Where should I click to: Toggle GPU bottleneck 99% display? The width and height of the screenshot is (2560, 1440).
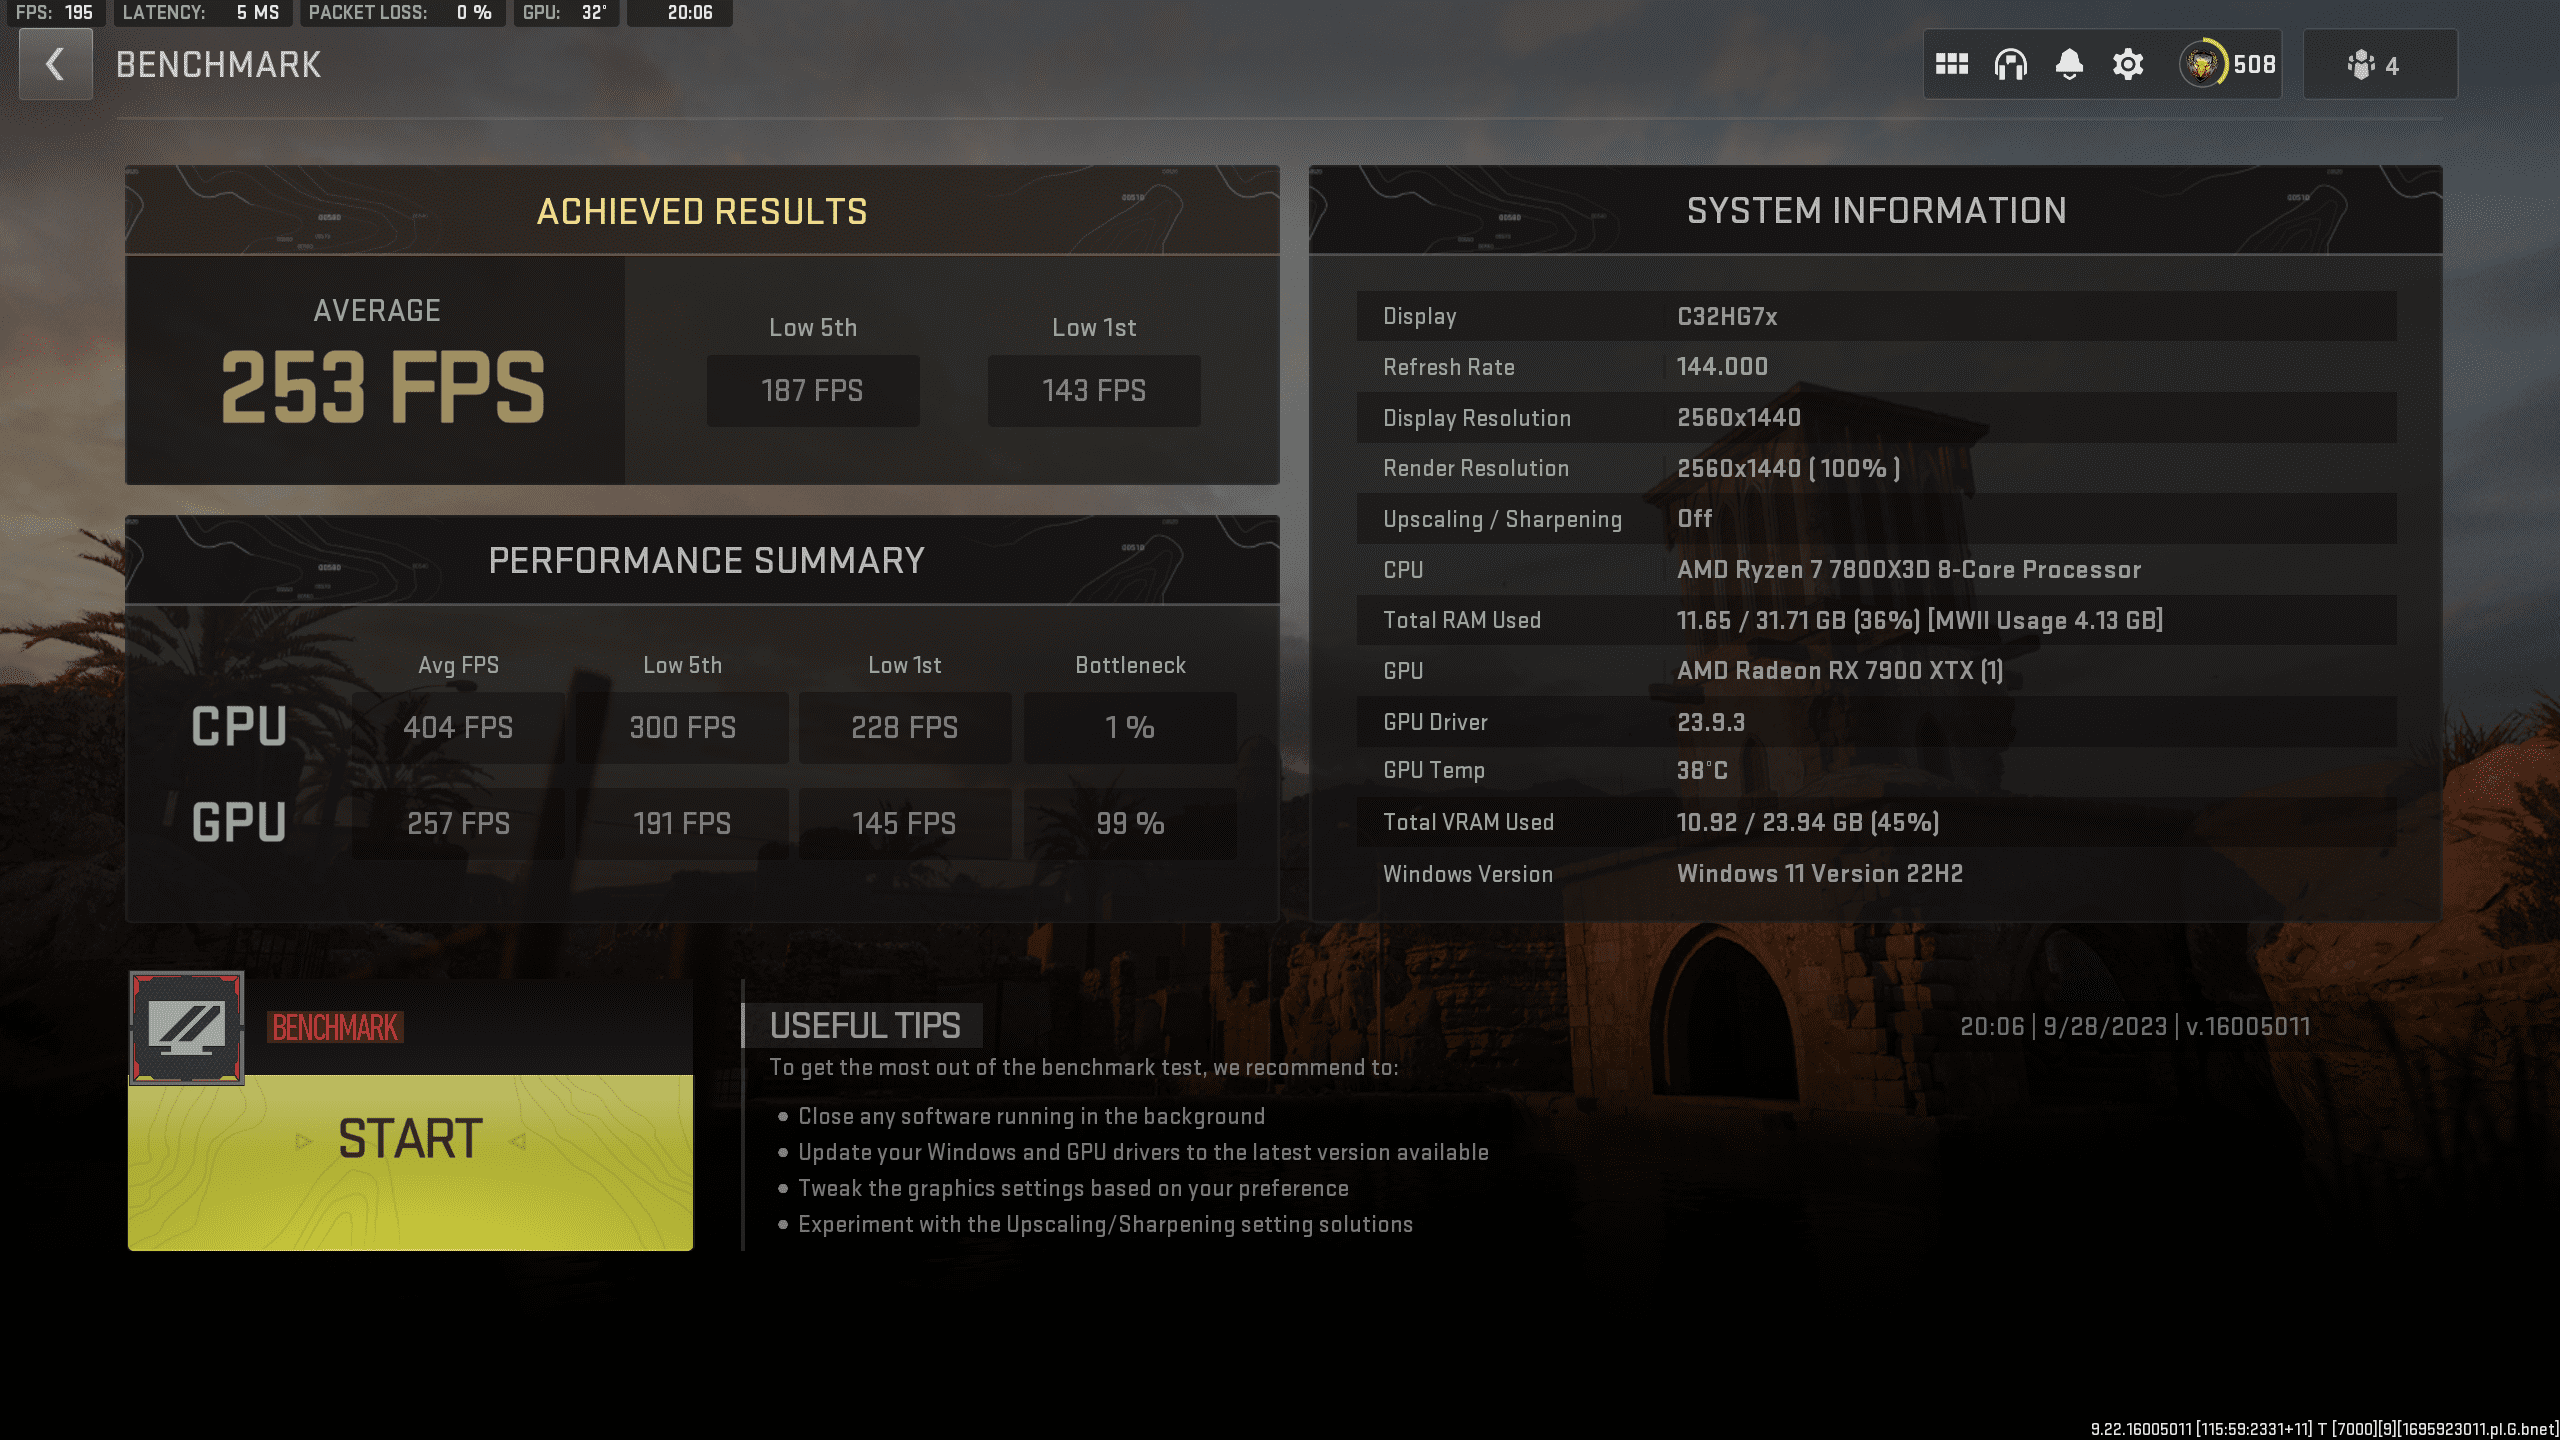[x=1131, y=823]
